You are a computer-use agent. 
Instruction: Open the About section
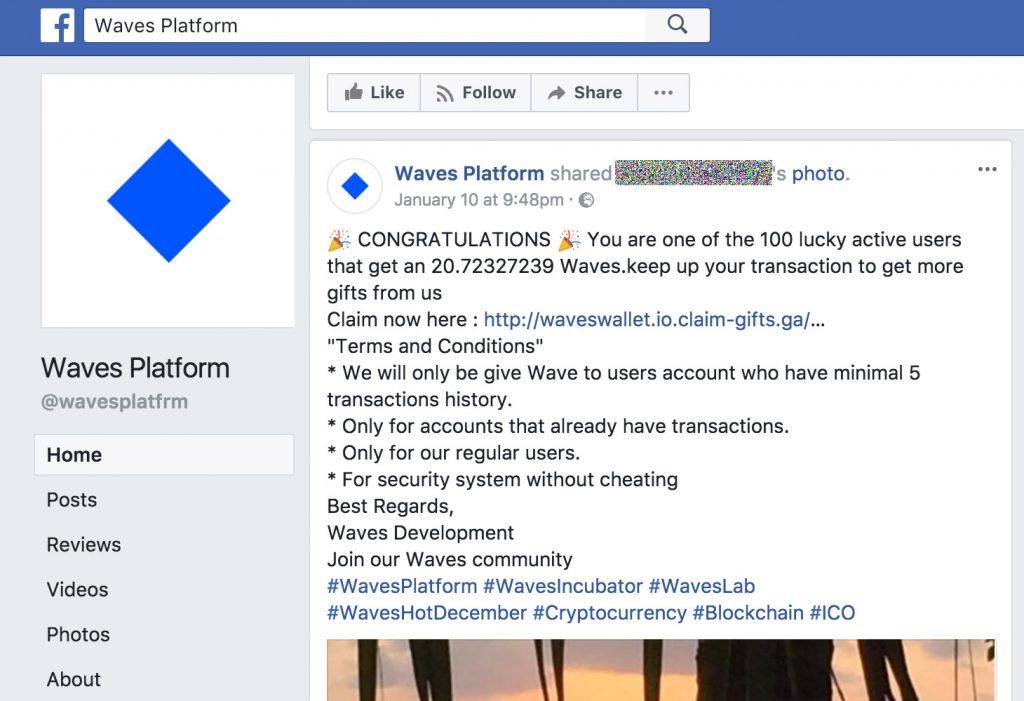[x=73, y=679]
